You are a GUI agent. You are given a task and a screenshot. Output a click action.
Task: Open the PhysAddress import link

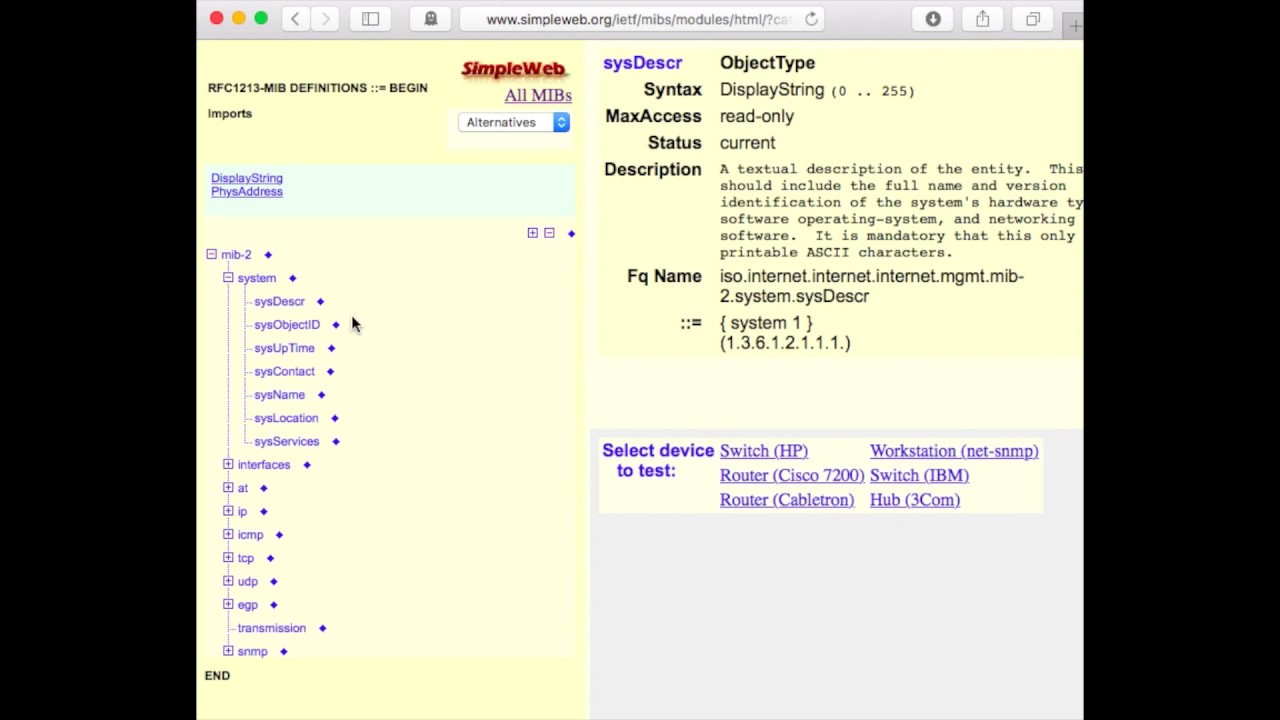247,191
